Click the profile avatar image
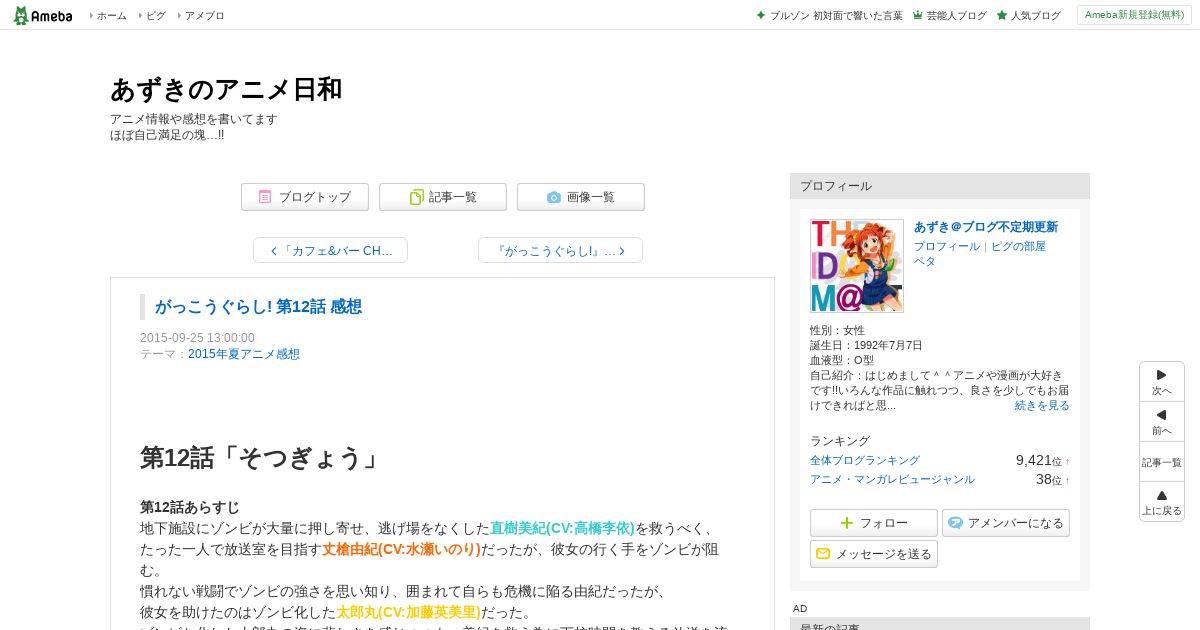This screenshot has width=1200, height=630. pos(857,266)
